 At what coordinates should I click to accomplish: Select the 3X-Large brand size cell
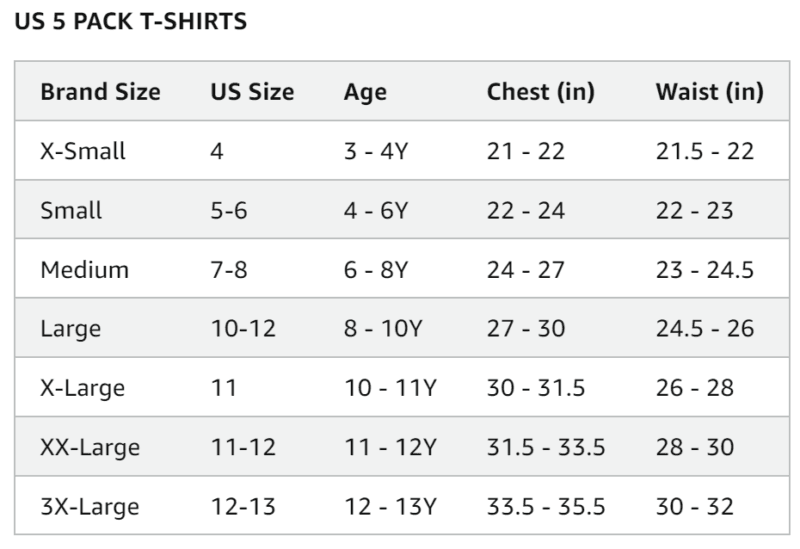(90, 506)
